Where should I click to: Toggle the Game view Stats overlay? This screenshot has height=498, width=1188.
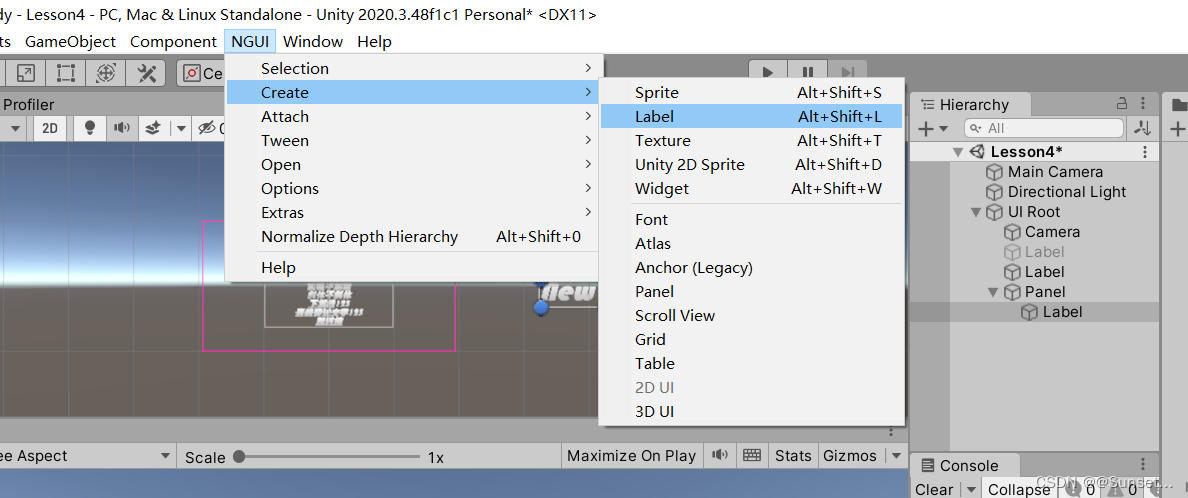coord(793,456)
